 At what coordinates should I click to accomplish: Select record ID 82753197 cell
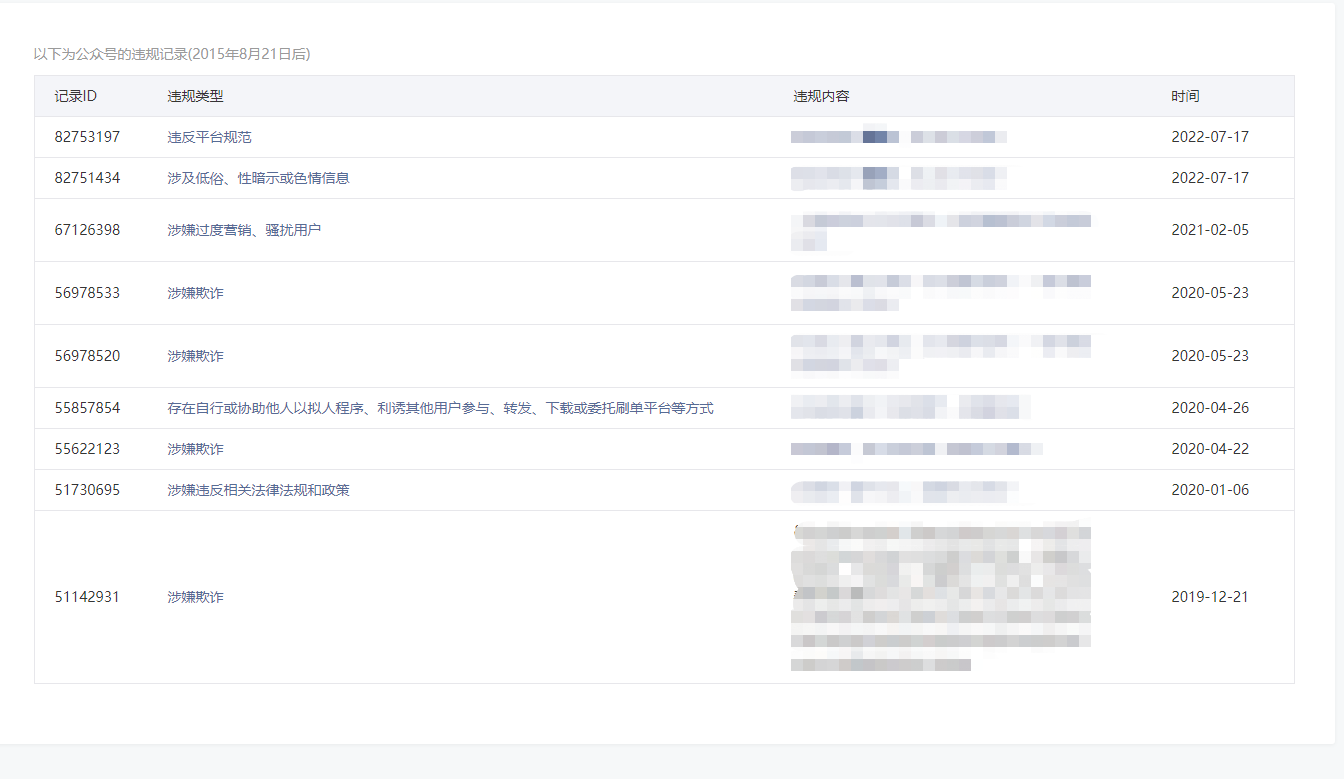[x=87, y=137]
